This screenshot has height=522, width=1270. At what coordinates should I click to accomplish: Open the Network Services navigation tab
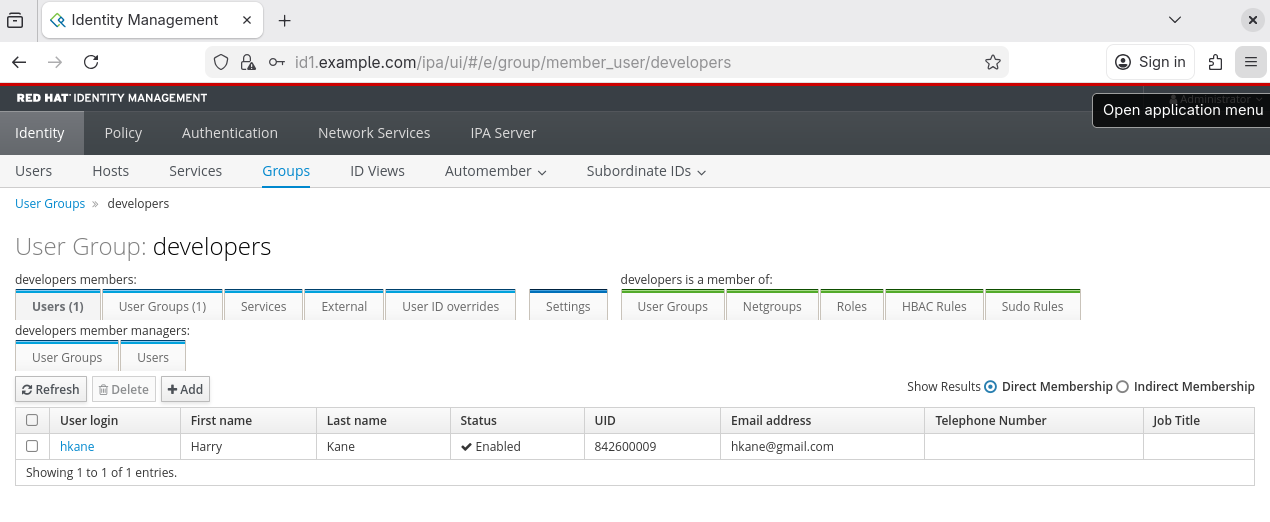(374, 133)
